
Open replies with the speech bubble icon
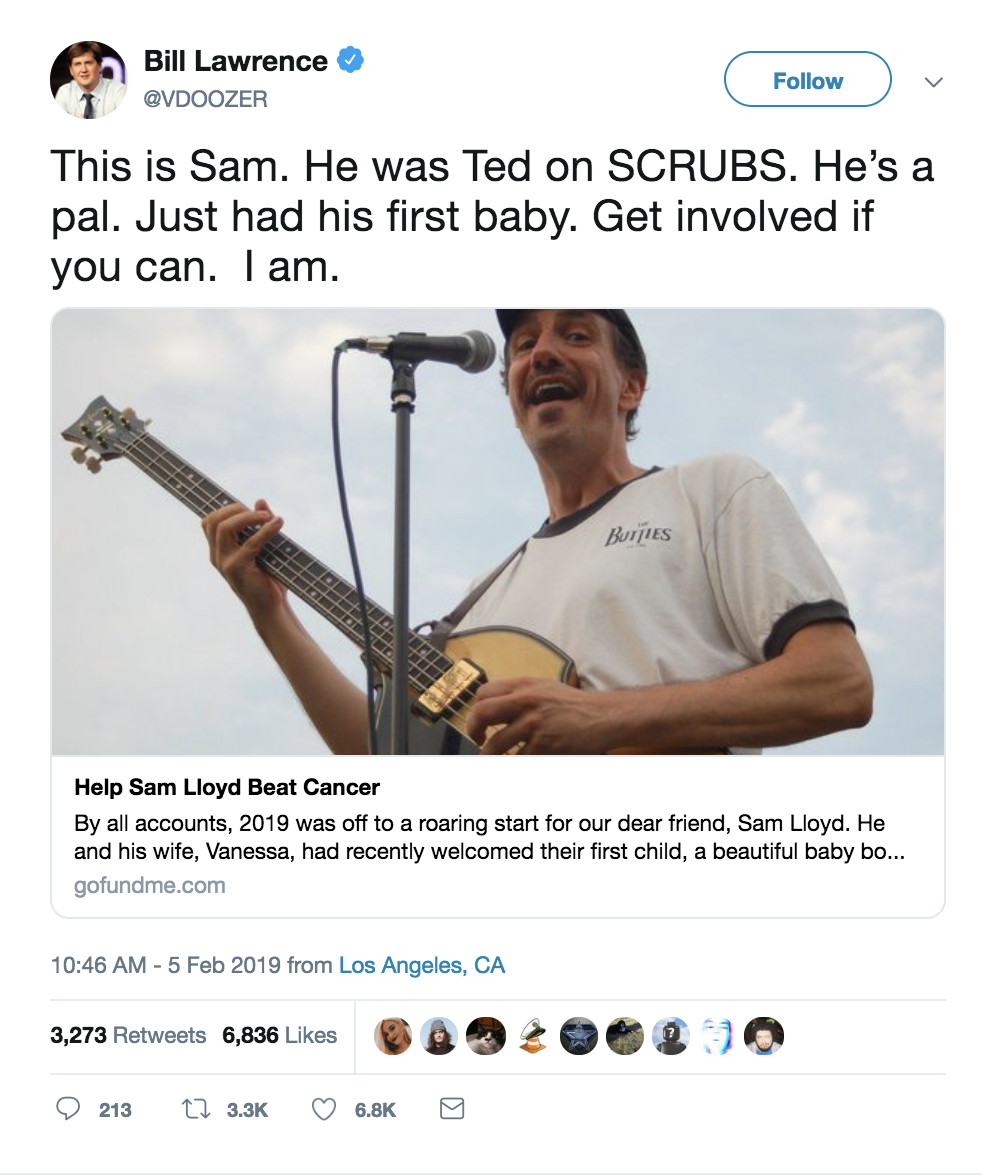pyautogui.click(x=68, y=1109)
